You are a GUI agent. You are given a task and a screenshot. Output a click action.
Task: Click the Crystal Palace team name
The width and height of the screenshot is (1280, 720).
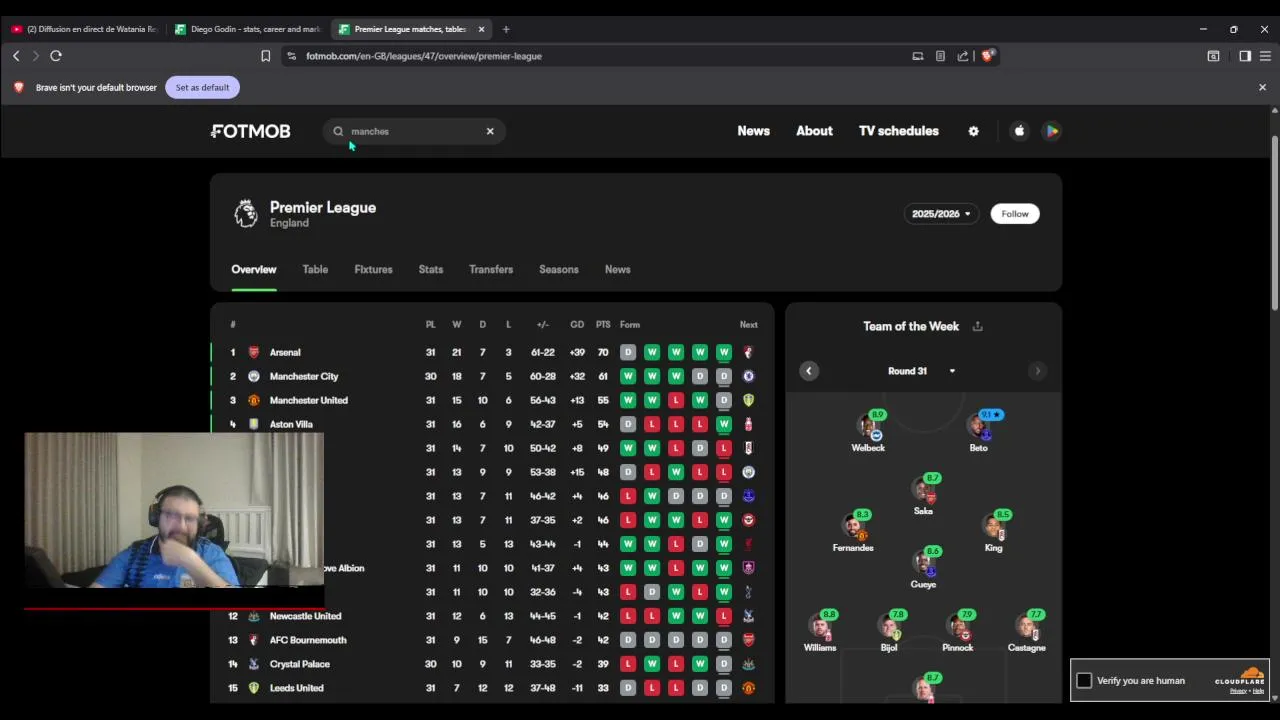click(300, 664)
